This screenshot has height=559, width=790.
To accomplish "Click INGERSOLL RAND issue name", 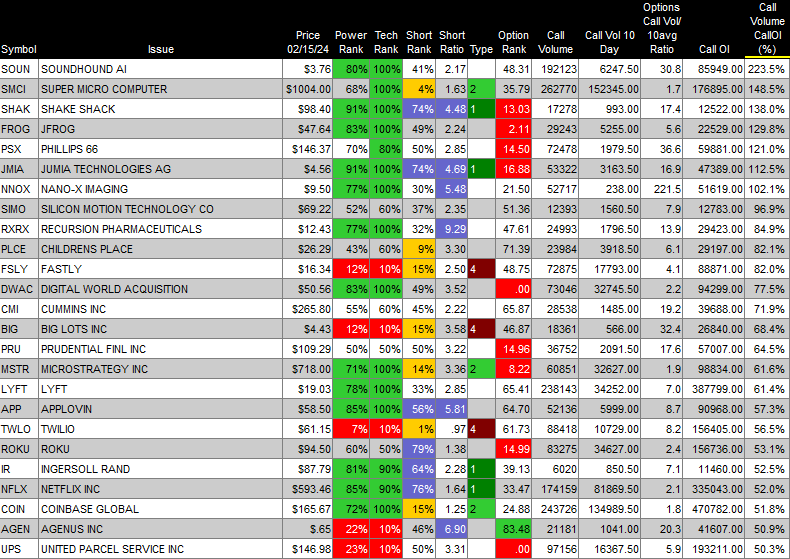I will coord(86,469).
